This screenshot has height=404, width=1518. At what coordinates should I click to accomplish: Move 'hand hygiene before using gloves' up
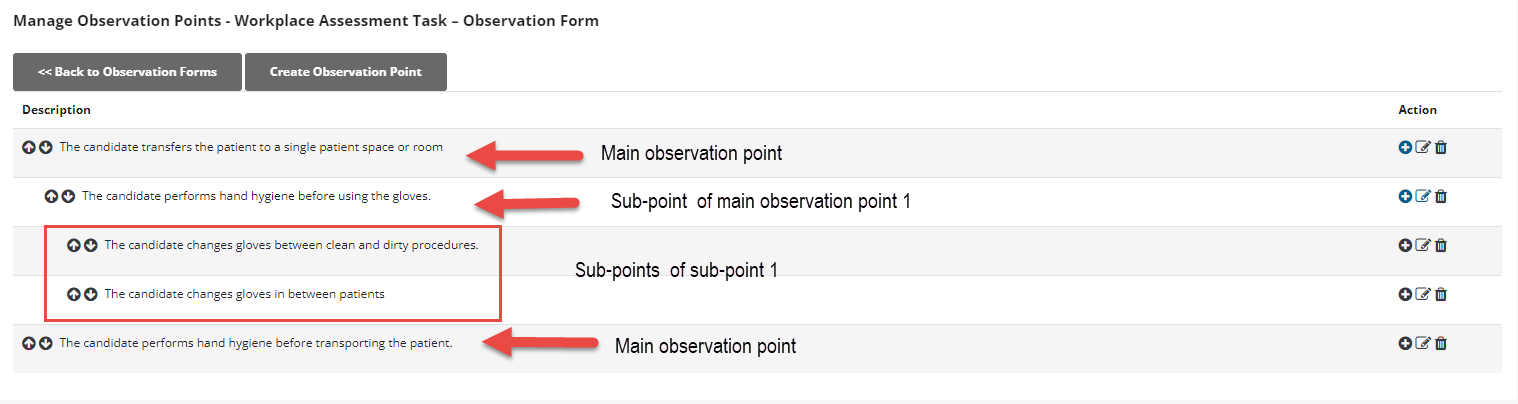51,196
